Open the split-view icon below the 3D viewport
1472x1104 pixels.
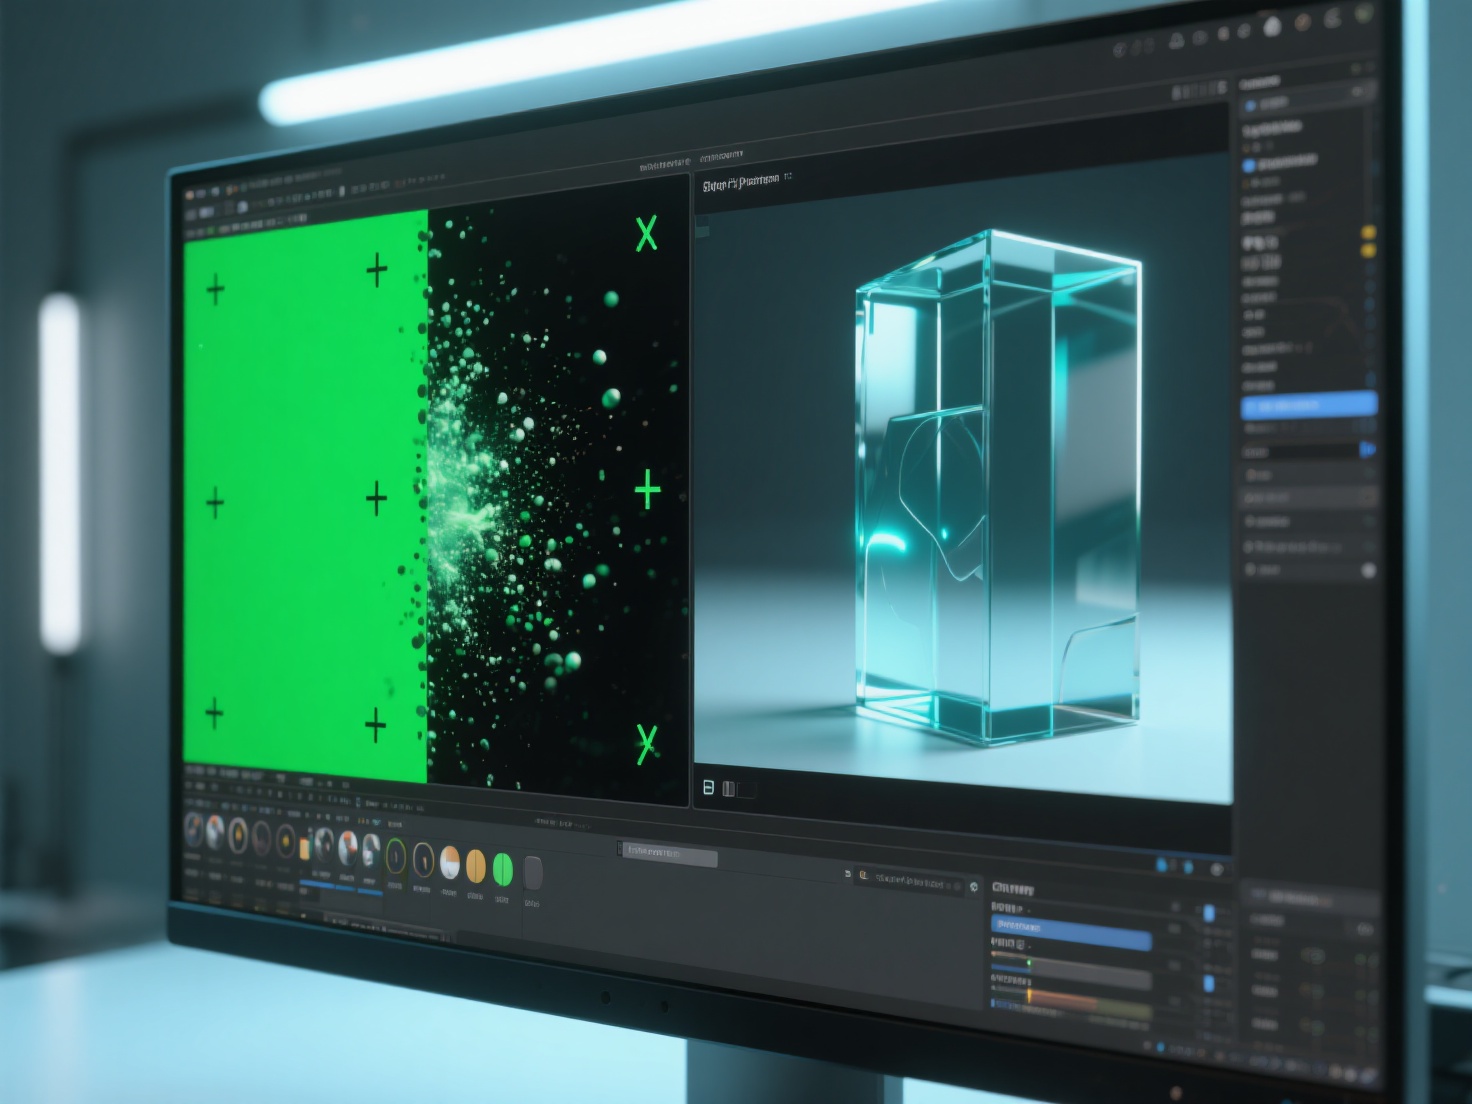[707, 787]
